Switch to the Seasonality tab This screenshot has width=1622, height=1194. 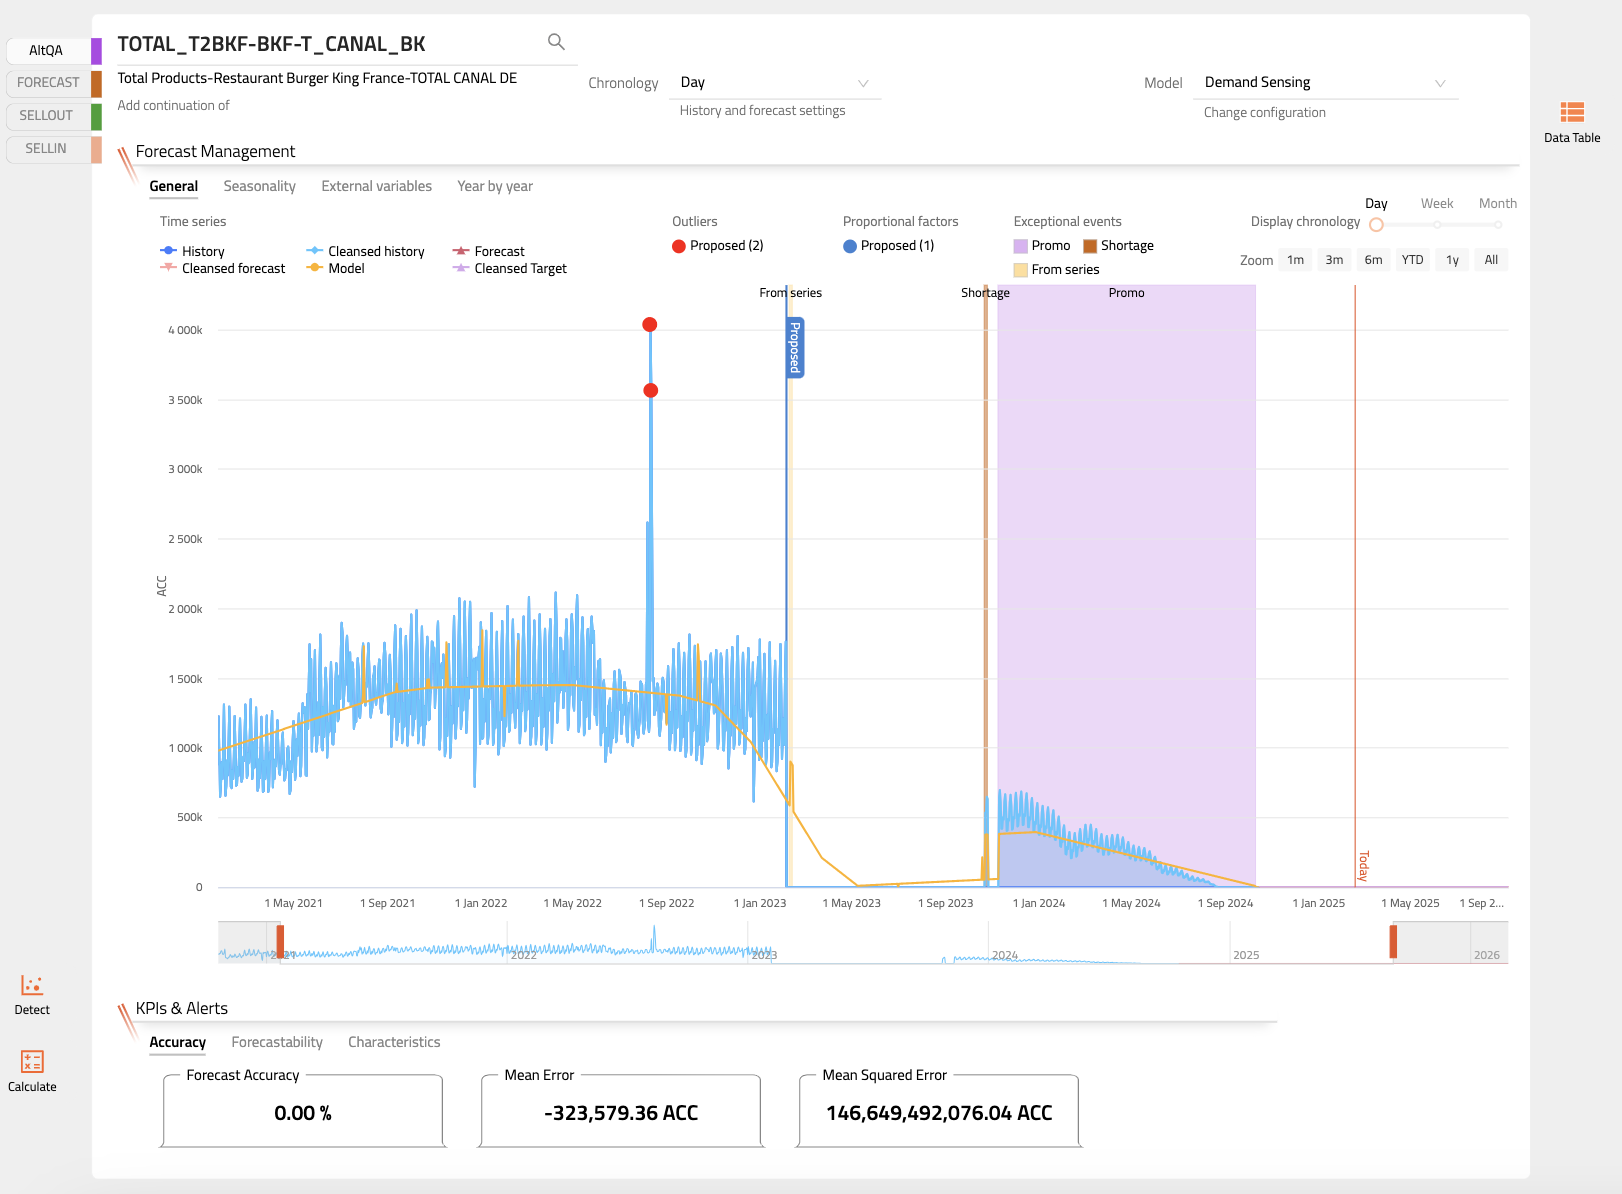259,186
